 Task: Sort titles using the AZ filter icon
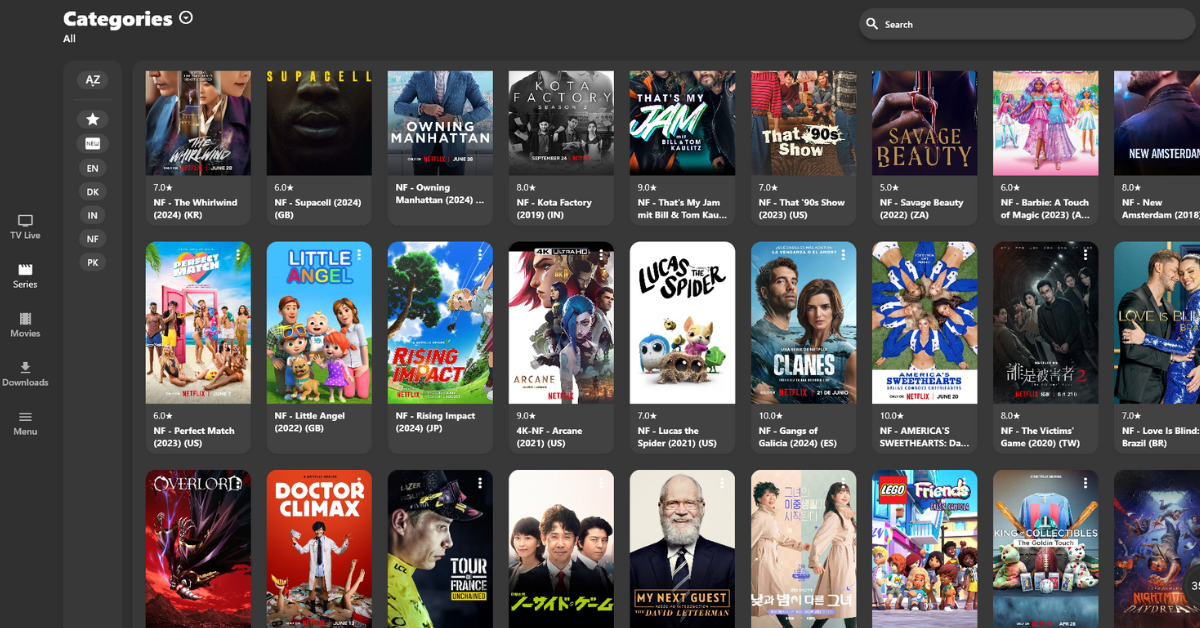(91, 80)
